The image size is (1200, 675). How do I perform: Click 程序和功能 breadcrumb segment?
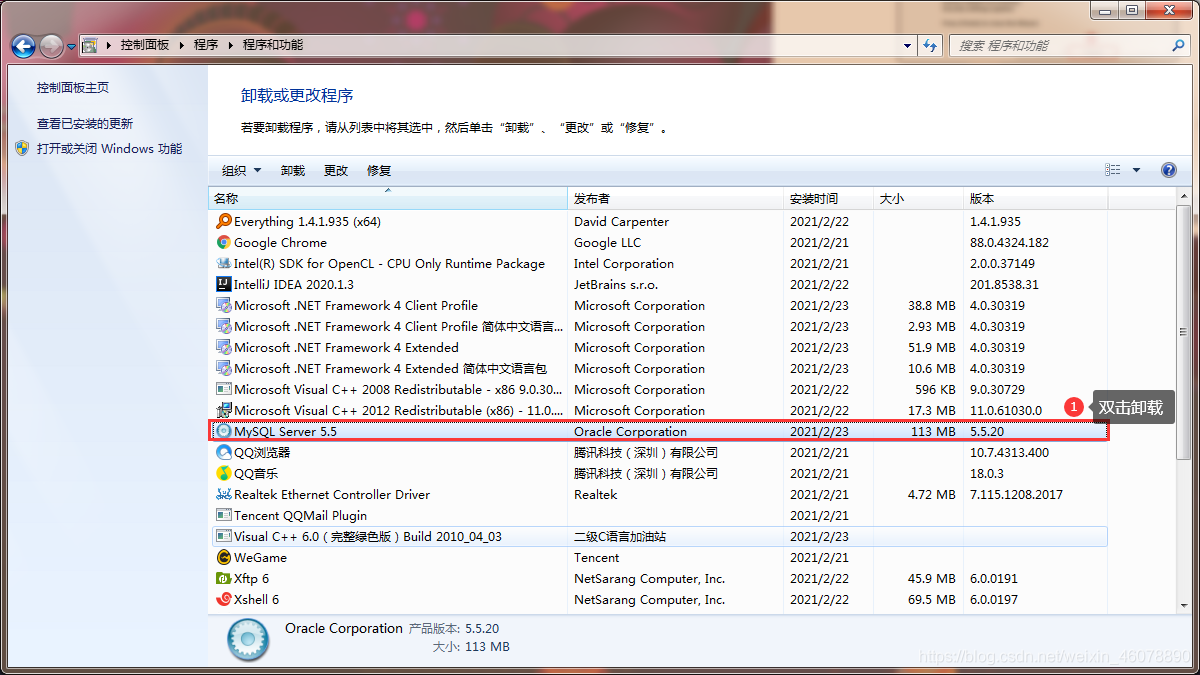pyautogui.click(x=273, y=45)
